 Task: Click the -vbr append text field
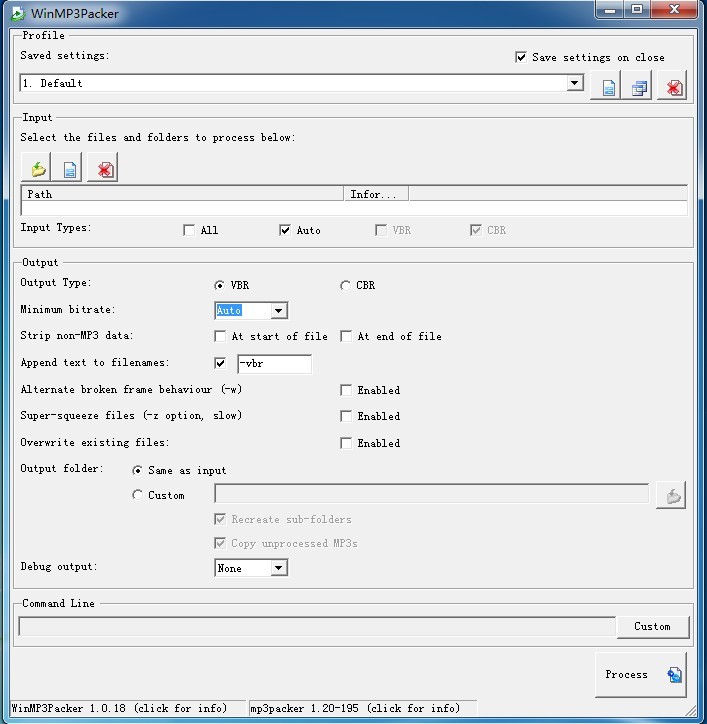(273, 364)
